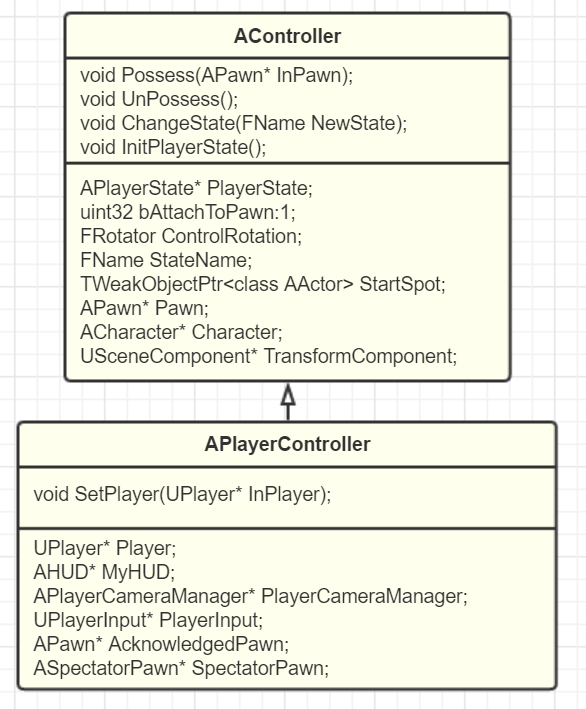Click the APlayerState* PlayerState attribute
Image resolution: width=586 pixels, height=709 pixels.
(x=196, y=188)
